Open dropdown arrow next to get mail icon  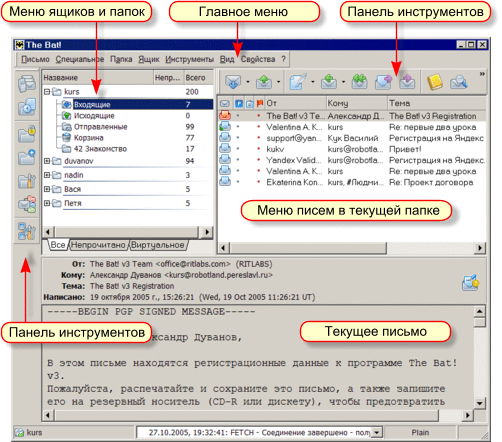(248, 82)
